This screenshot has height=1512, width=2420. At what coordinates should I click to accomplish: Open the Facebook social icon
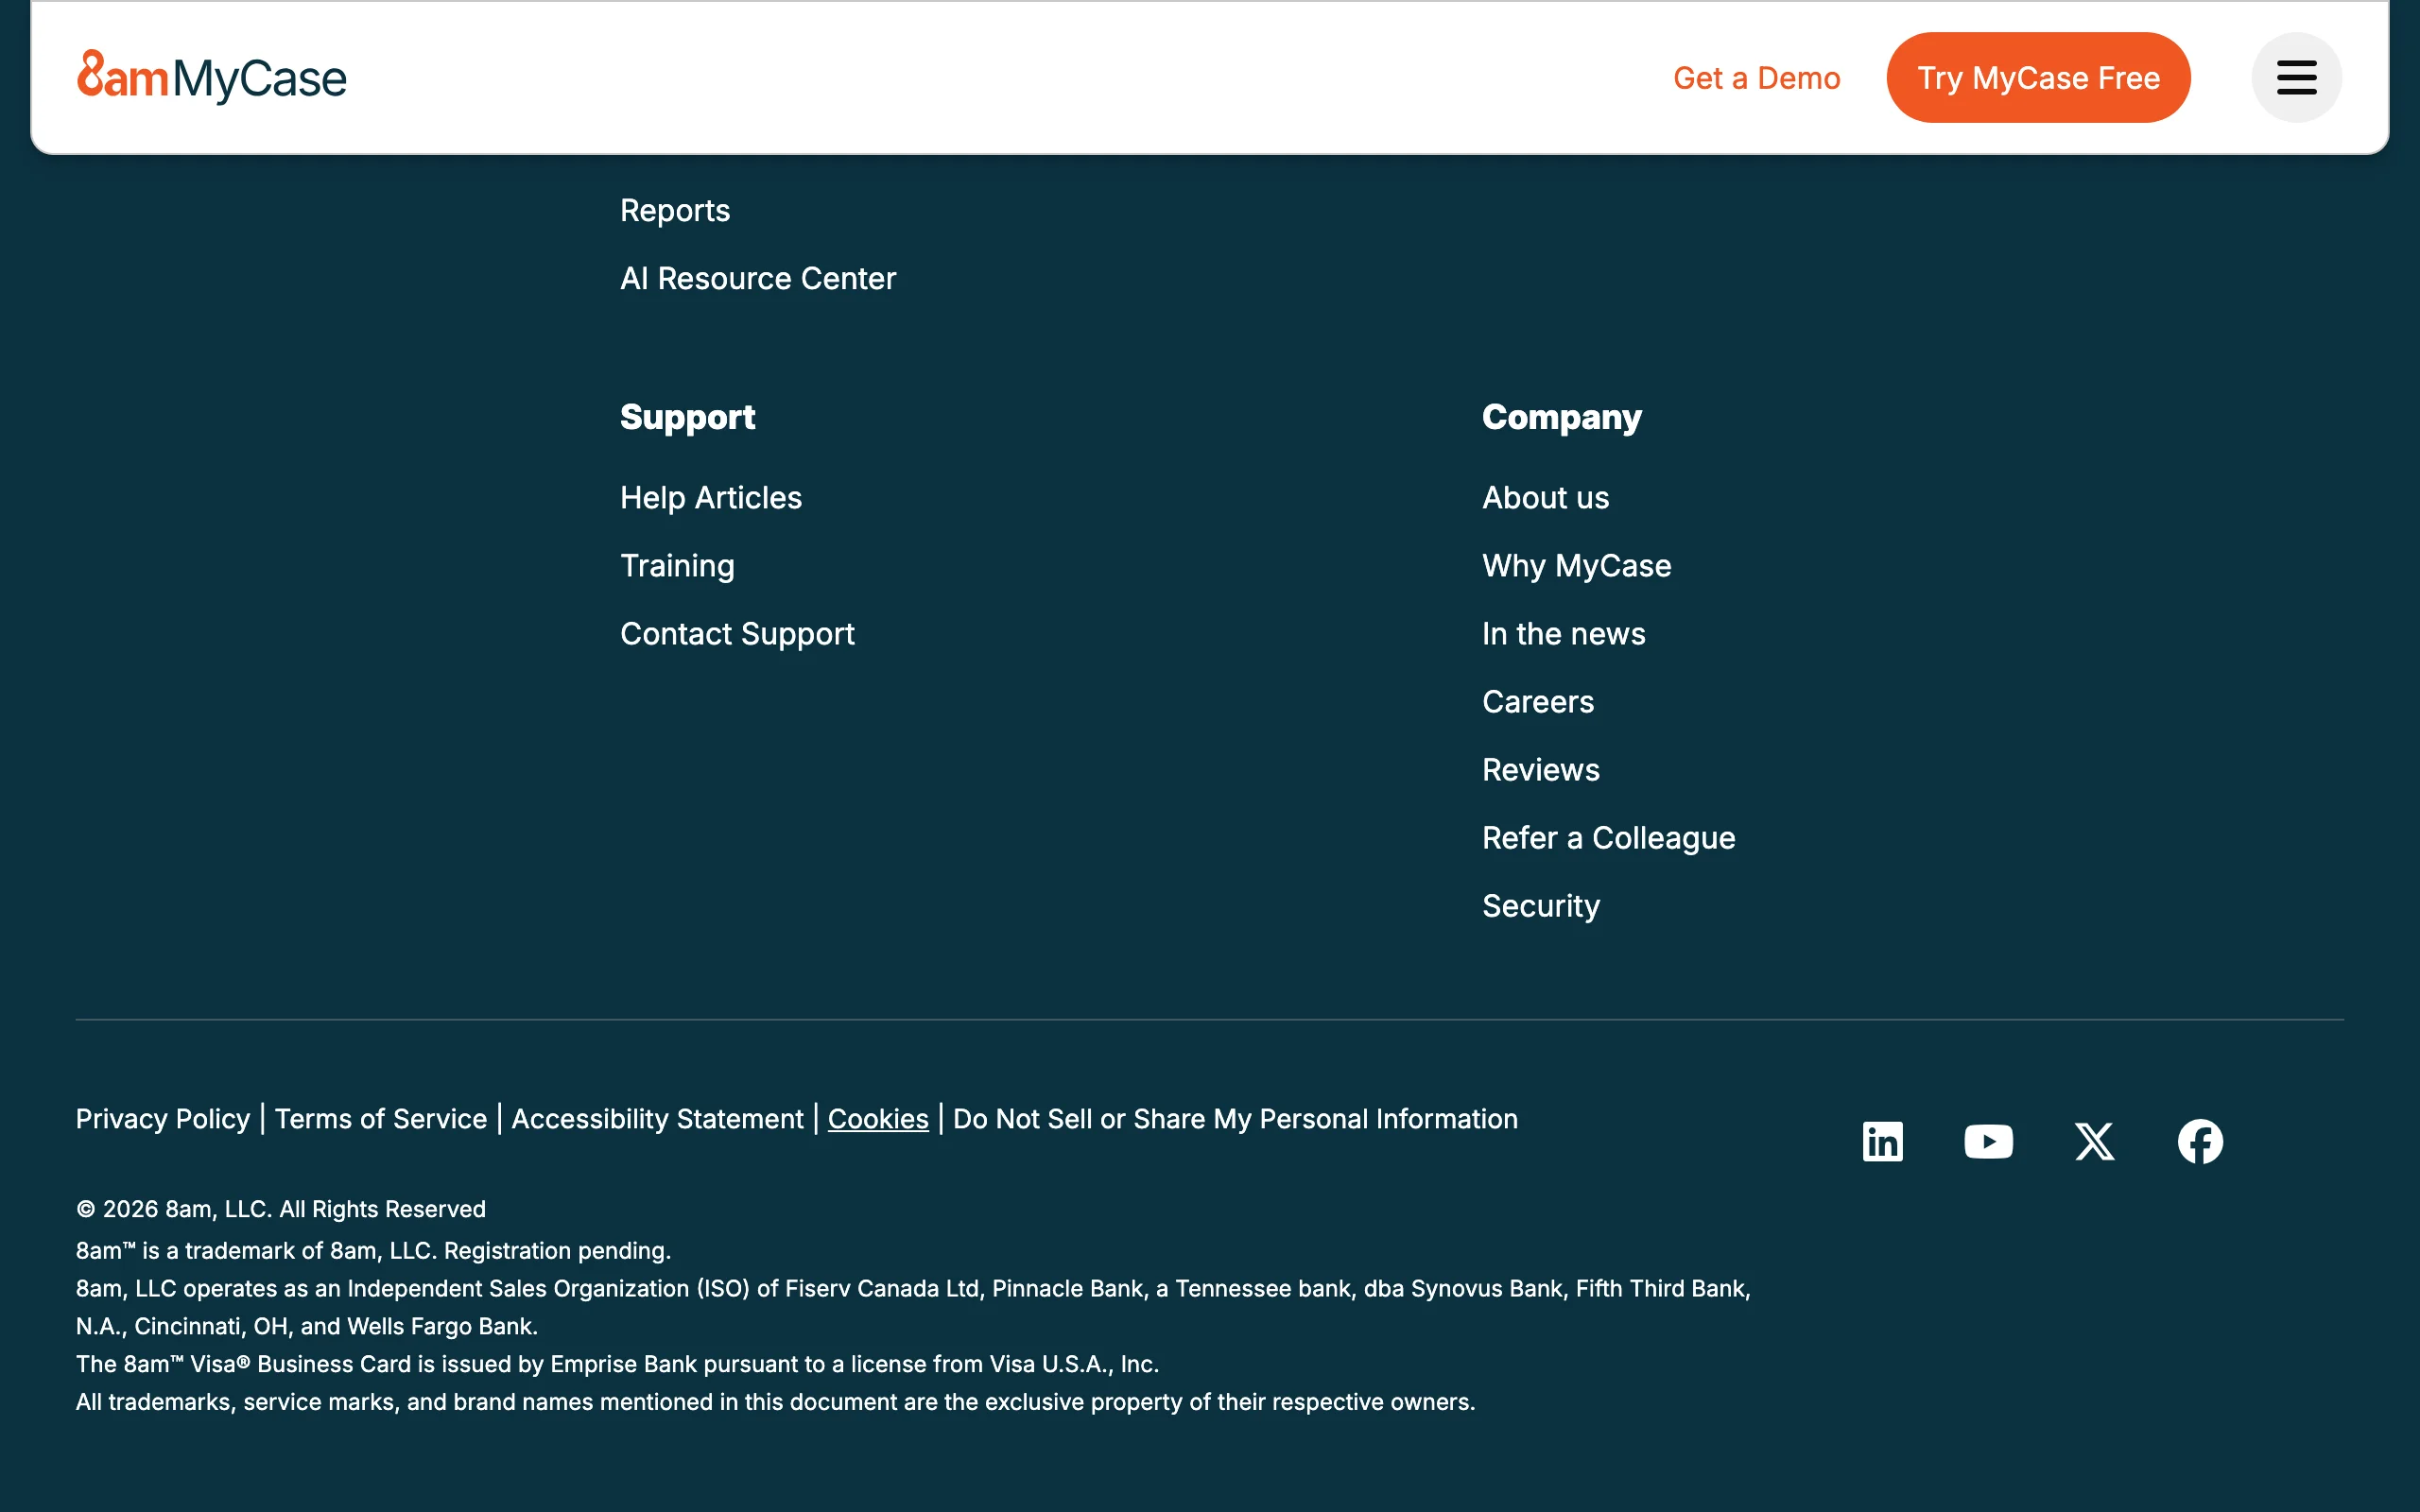[2200, 1141]
